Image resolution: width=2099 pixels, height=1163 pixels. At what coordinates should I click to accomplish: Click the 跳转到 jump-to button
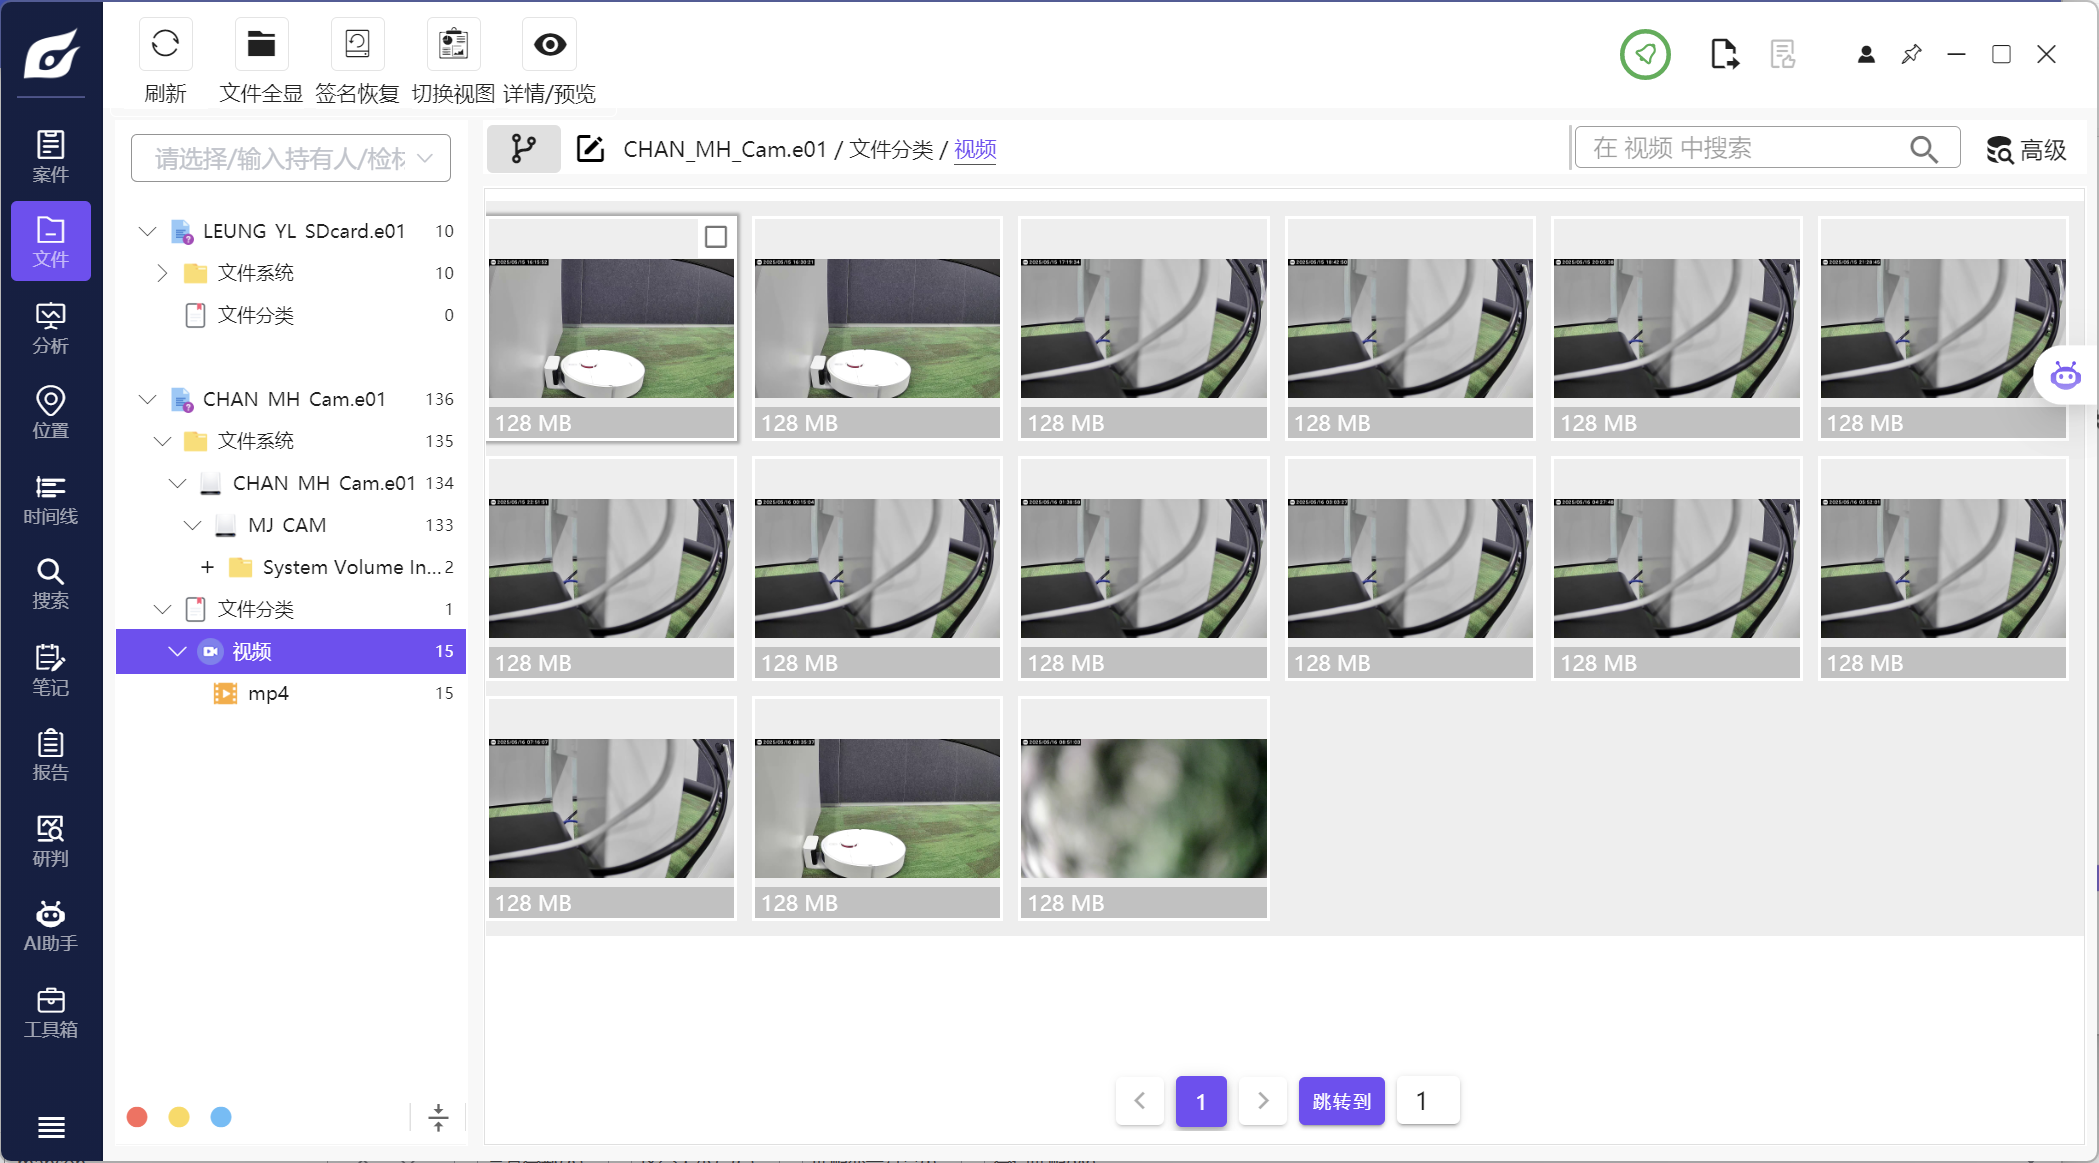point(1341,1101)
